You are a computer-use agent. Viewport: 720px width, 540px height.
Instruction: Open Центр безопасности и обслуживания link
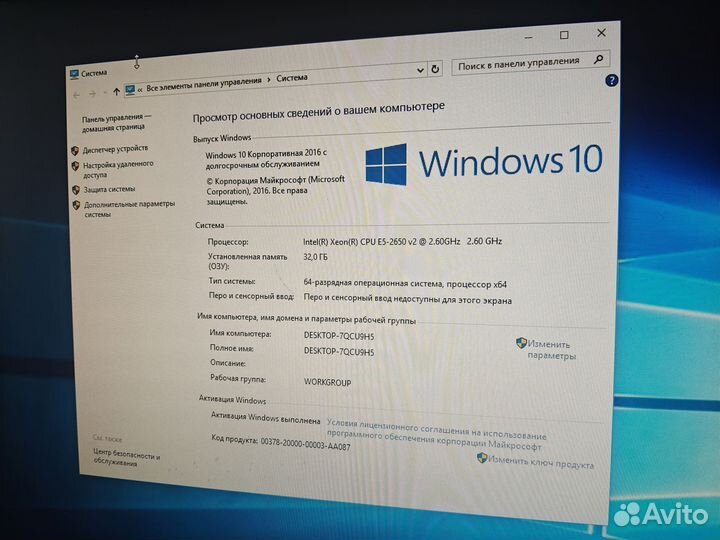click(127, 457)
